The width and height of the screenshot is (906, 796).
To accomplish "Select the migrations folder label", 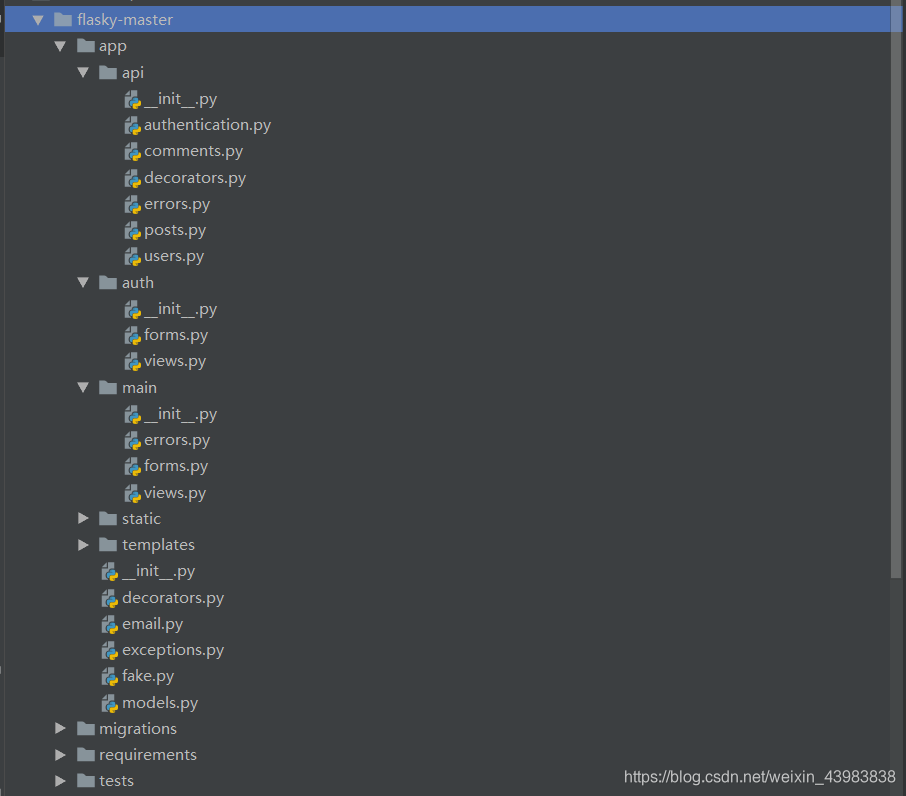I will (138, 729).
